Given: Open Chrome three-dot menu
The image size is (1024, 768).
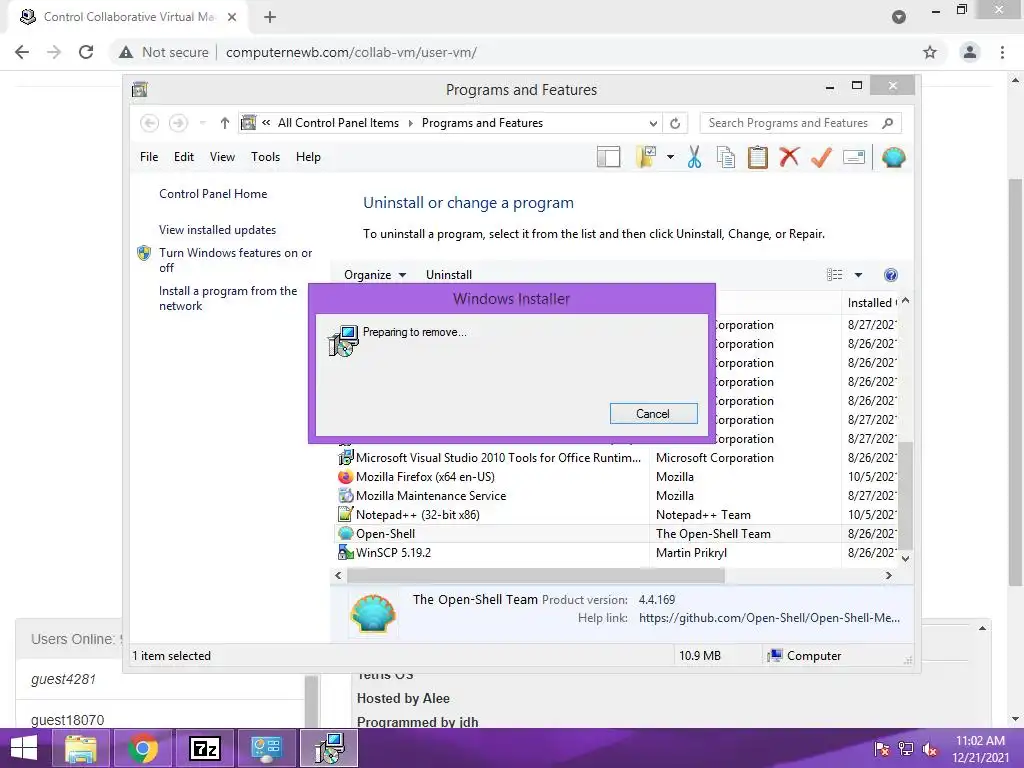Looking at the screenshot, I should coord(1002,52).
